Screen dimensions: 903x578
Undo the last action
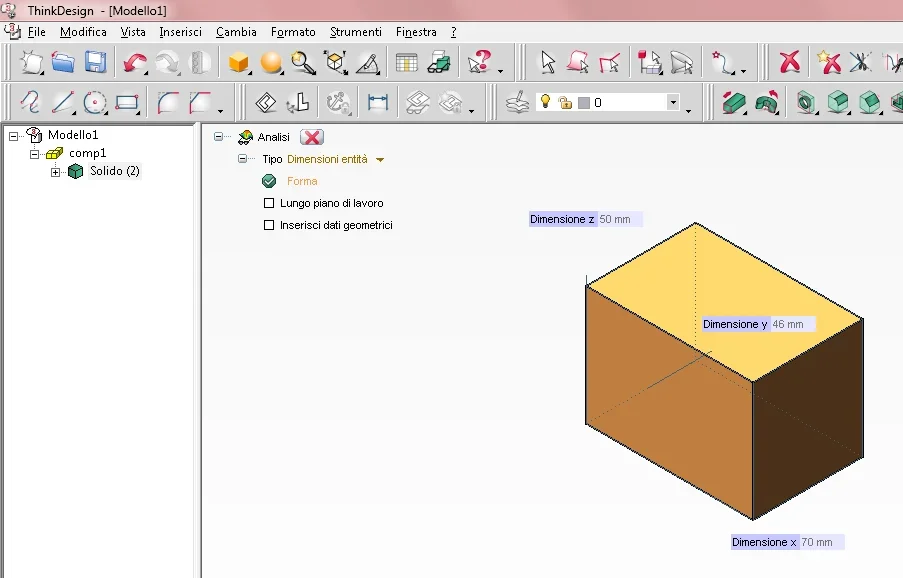click(x=135, y=63)
